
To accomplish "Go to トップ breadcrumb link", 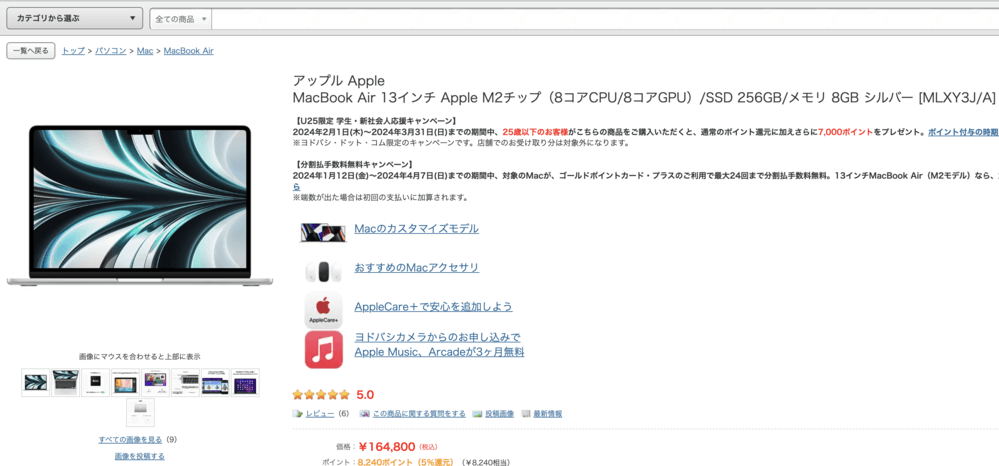I will tap(73, 51).
